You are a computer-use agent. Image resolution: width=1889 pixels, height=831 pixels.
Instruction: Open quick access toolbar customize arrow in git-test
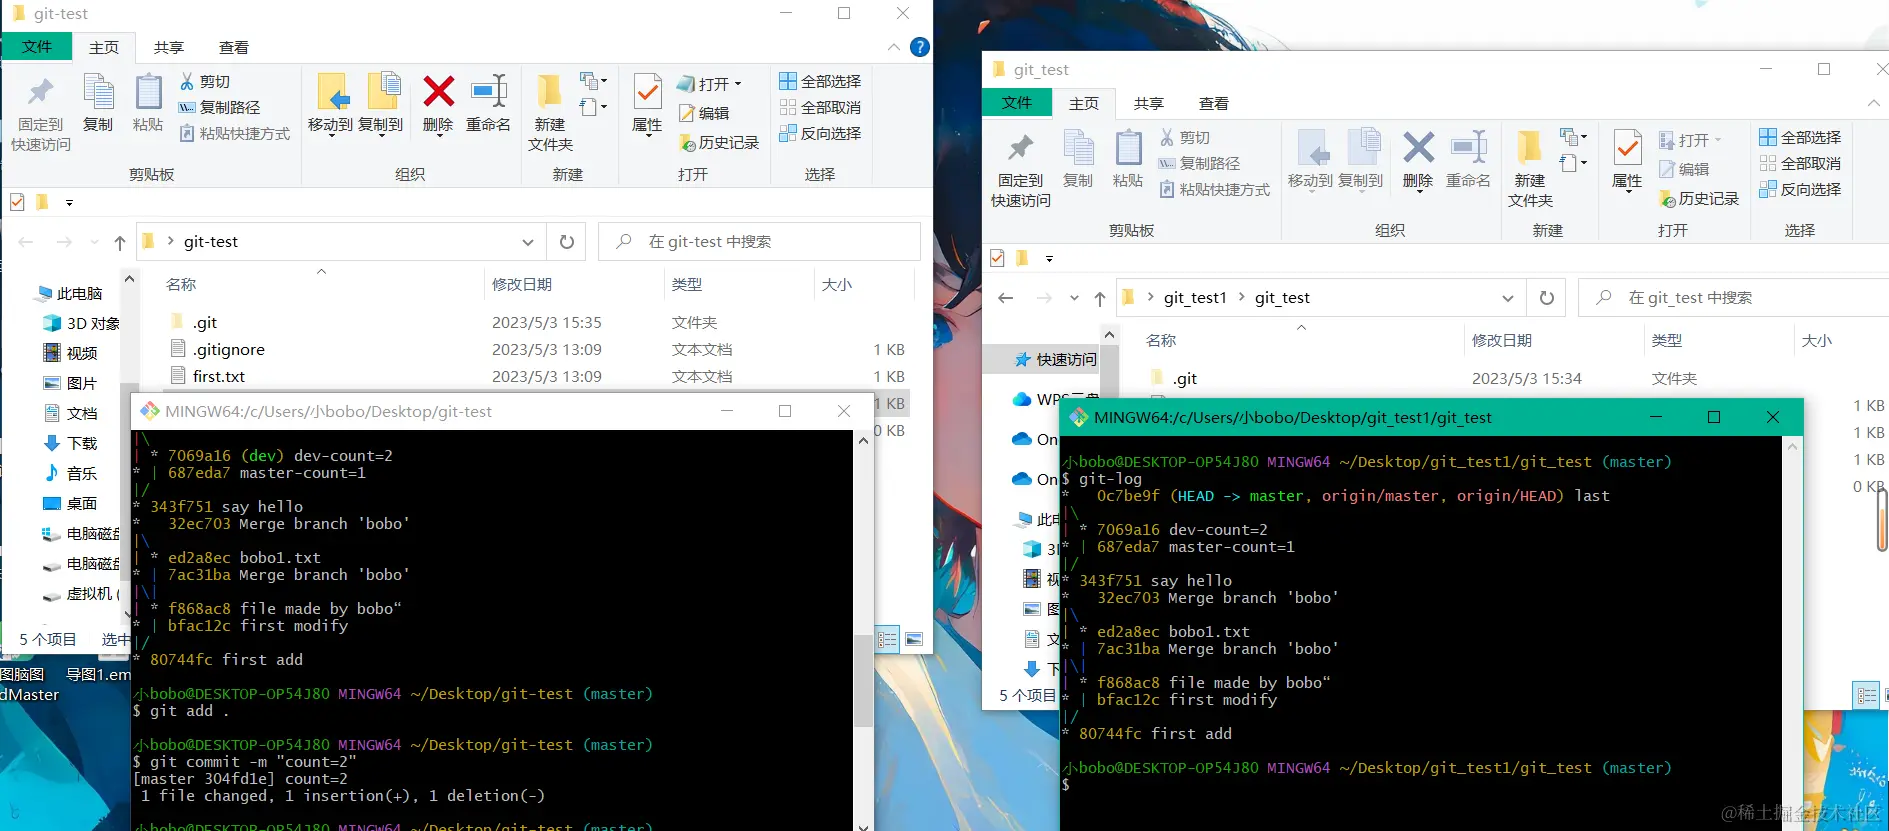click(69, 202)
